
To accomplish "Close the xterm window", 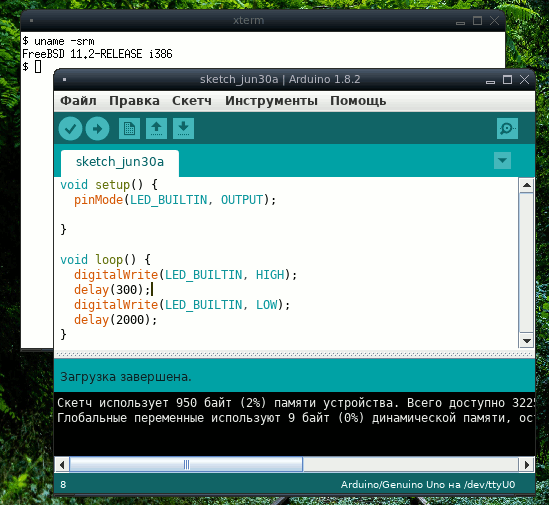I will (x=494, y=21).
